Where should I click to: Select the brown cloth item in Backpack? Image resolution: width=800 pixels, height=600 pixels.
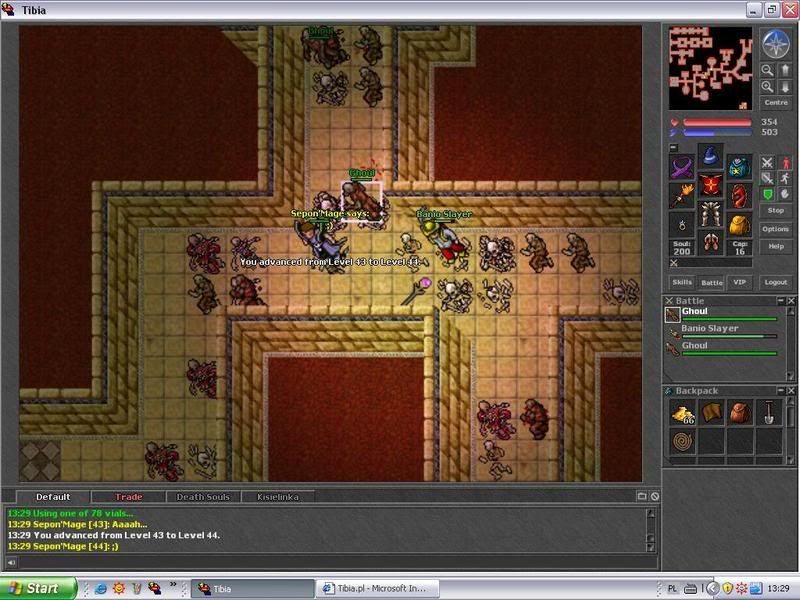711,413
